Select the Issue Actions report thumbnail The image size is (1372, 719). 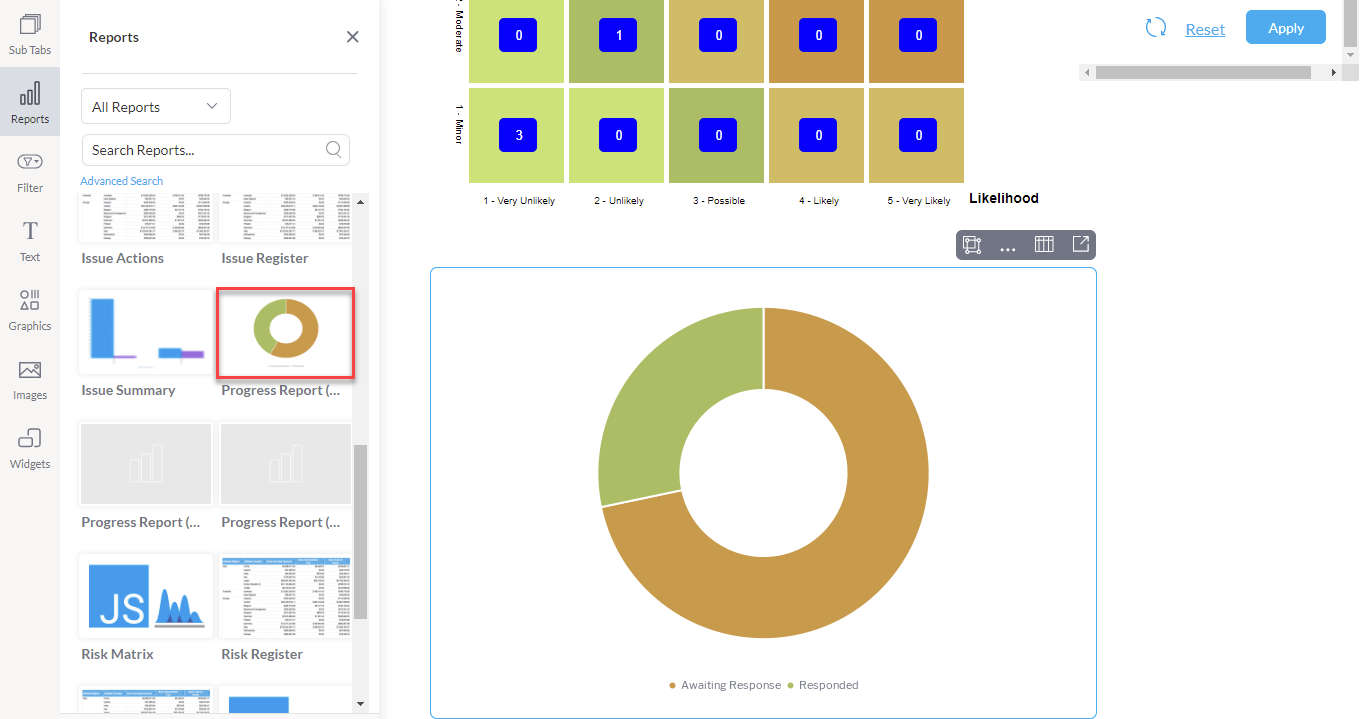(x=146, y=219)
